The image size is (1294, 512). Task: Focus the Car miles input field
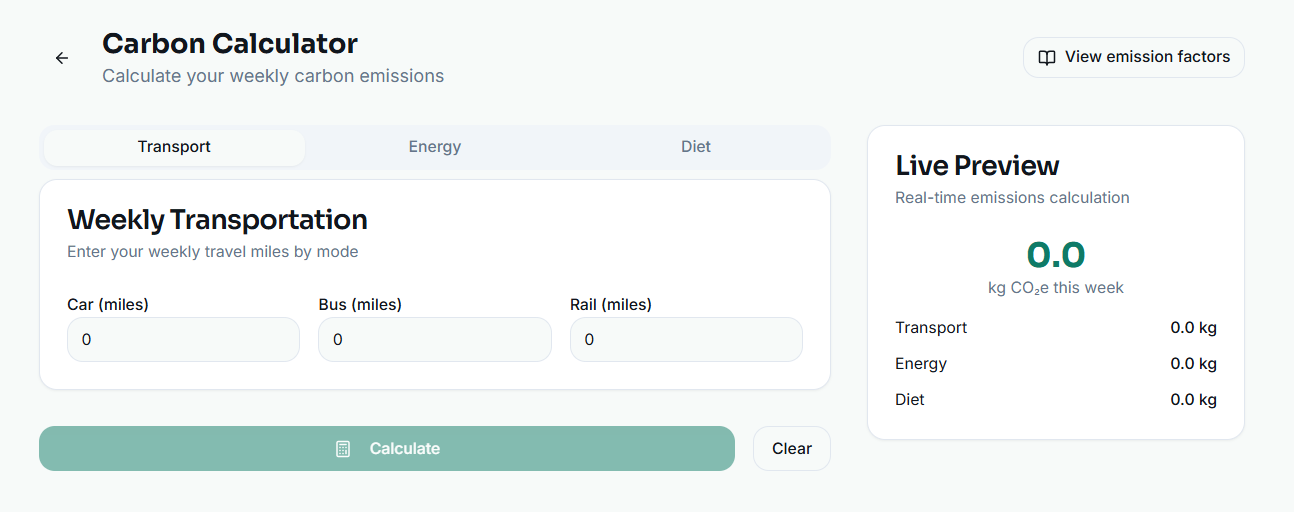point(183,340)
